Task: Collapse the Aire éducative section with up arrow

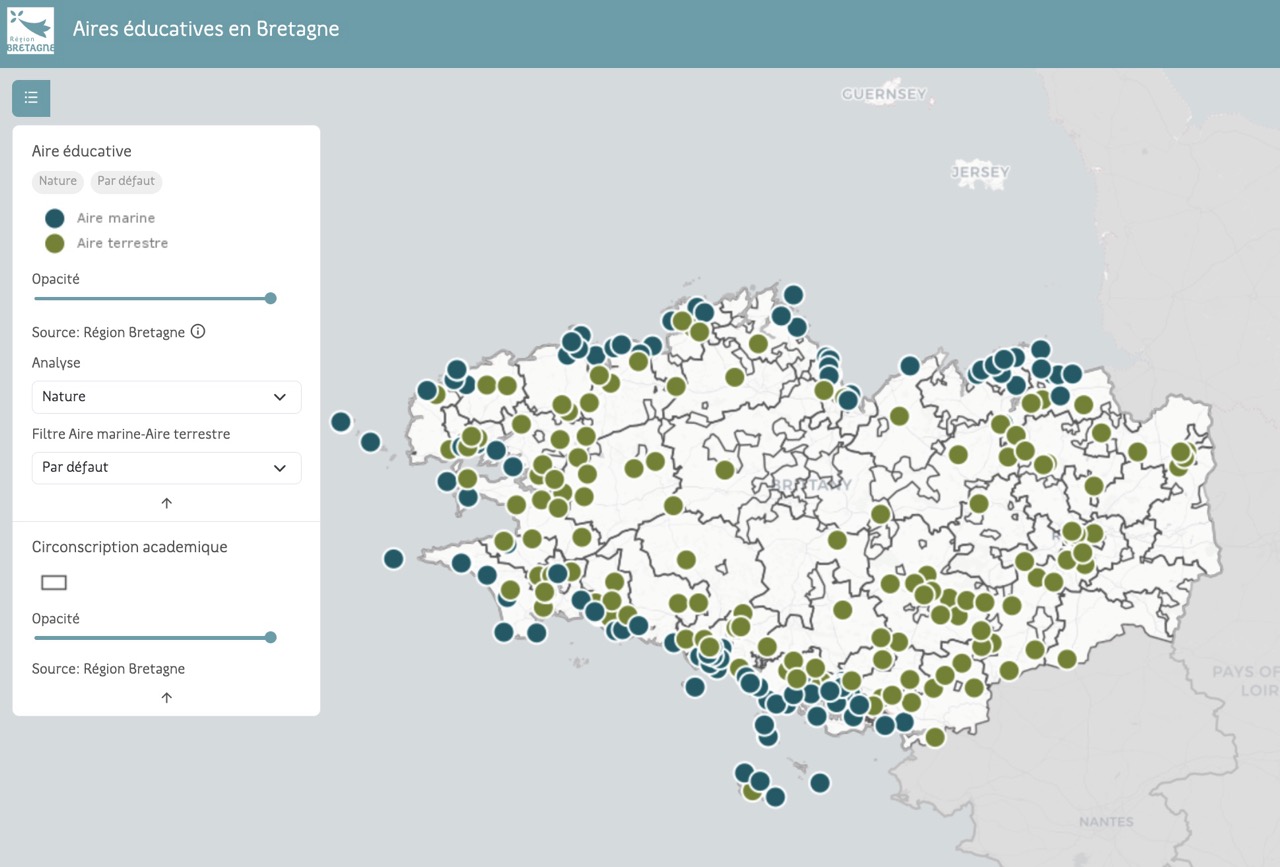Action: [x=166, y=503]
